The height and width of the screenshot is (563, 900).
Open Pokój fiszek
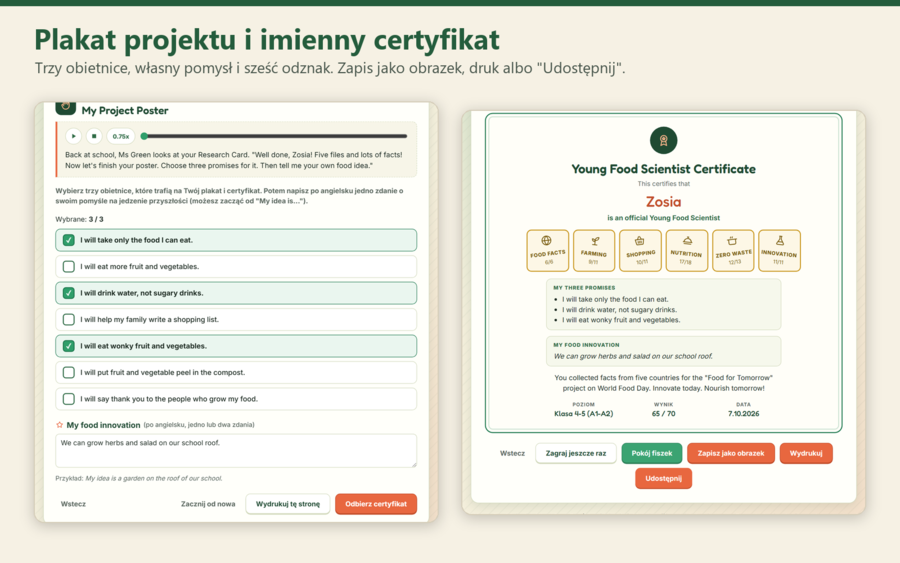click(x=651, y=453)
